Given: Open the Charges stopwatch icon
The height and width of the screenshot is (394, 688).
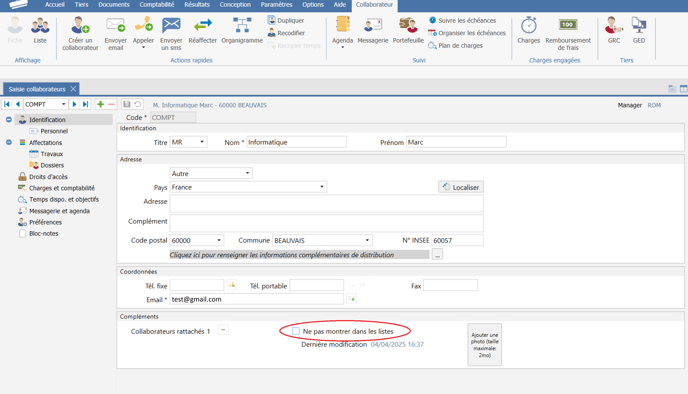Looking at the screenshot, I should (x=529, y=25).
